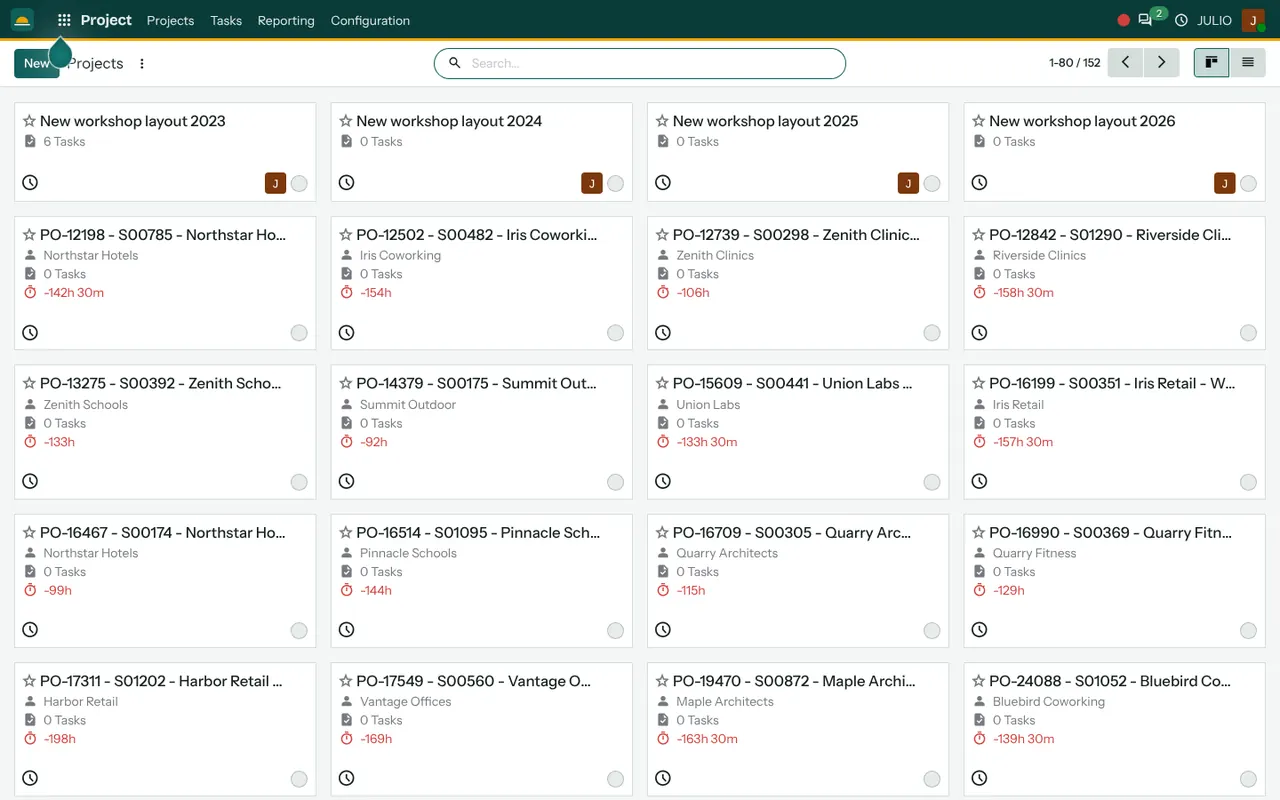Open the 6 Tasks link on layout 2023
The width and height of the screenshot is (1280, 800).
coord(64,142)
